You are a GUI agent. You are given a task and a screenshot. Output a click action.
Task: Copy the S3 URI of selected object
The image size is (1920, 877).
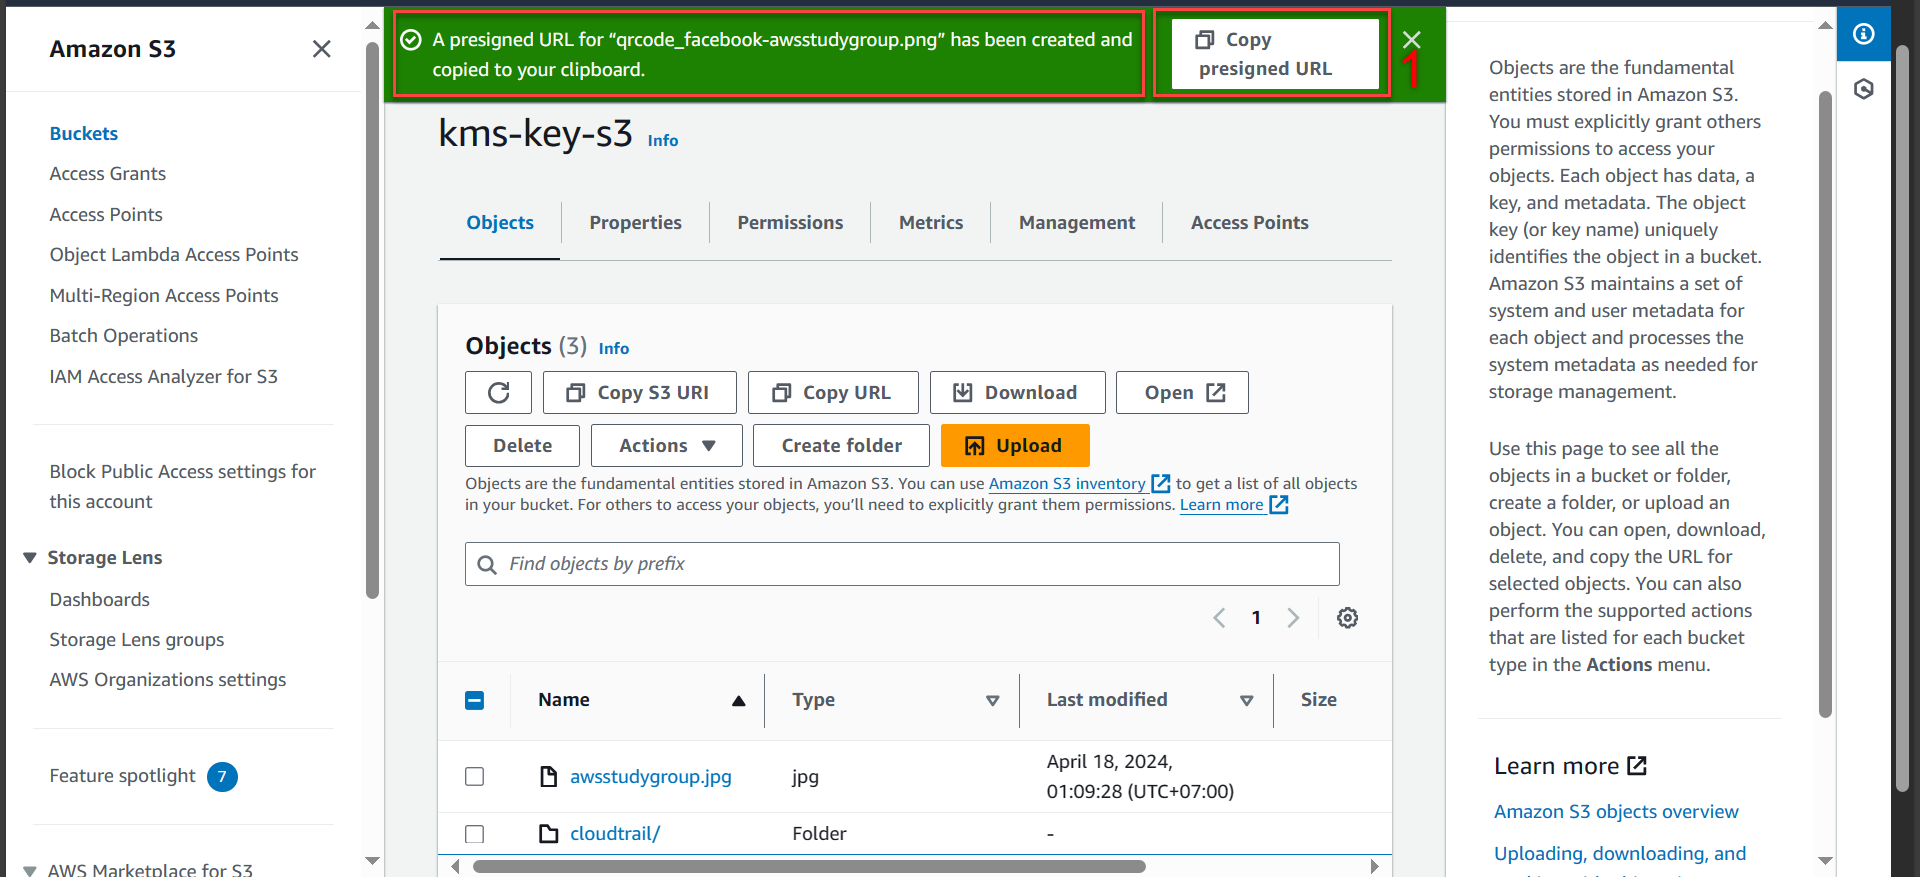pyautogui.click(x=640, y=393)
